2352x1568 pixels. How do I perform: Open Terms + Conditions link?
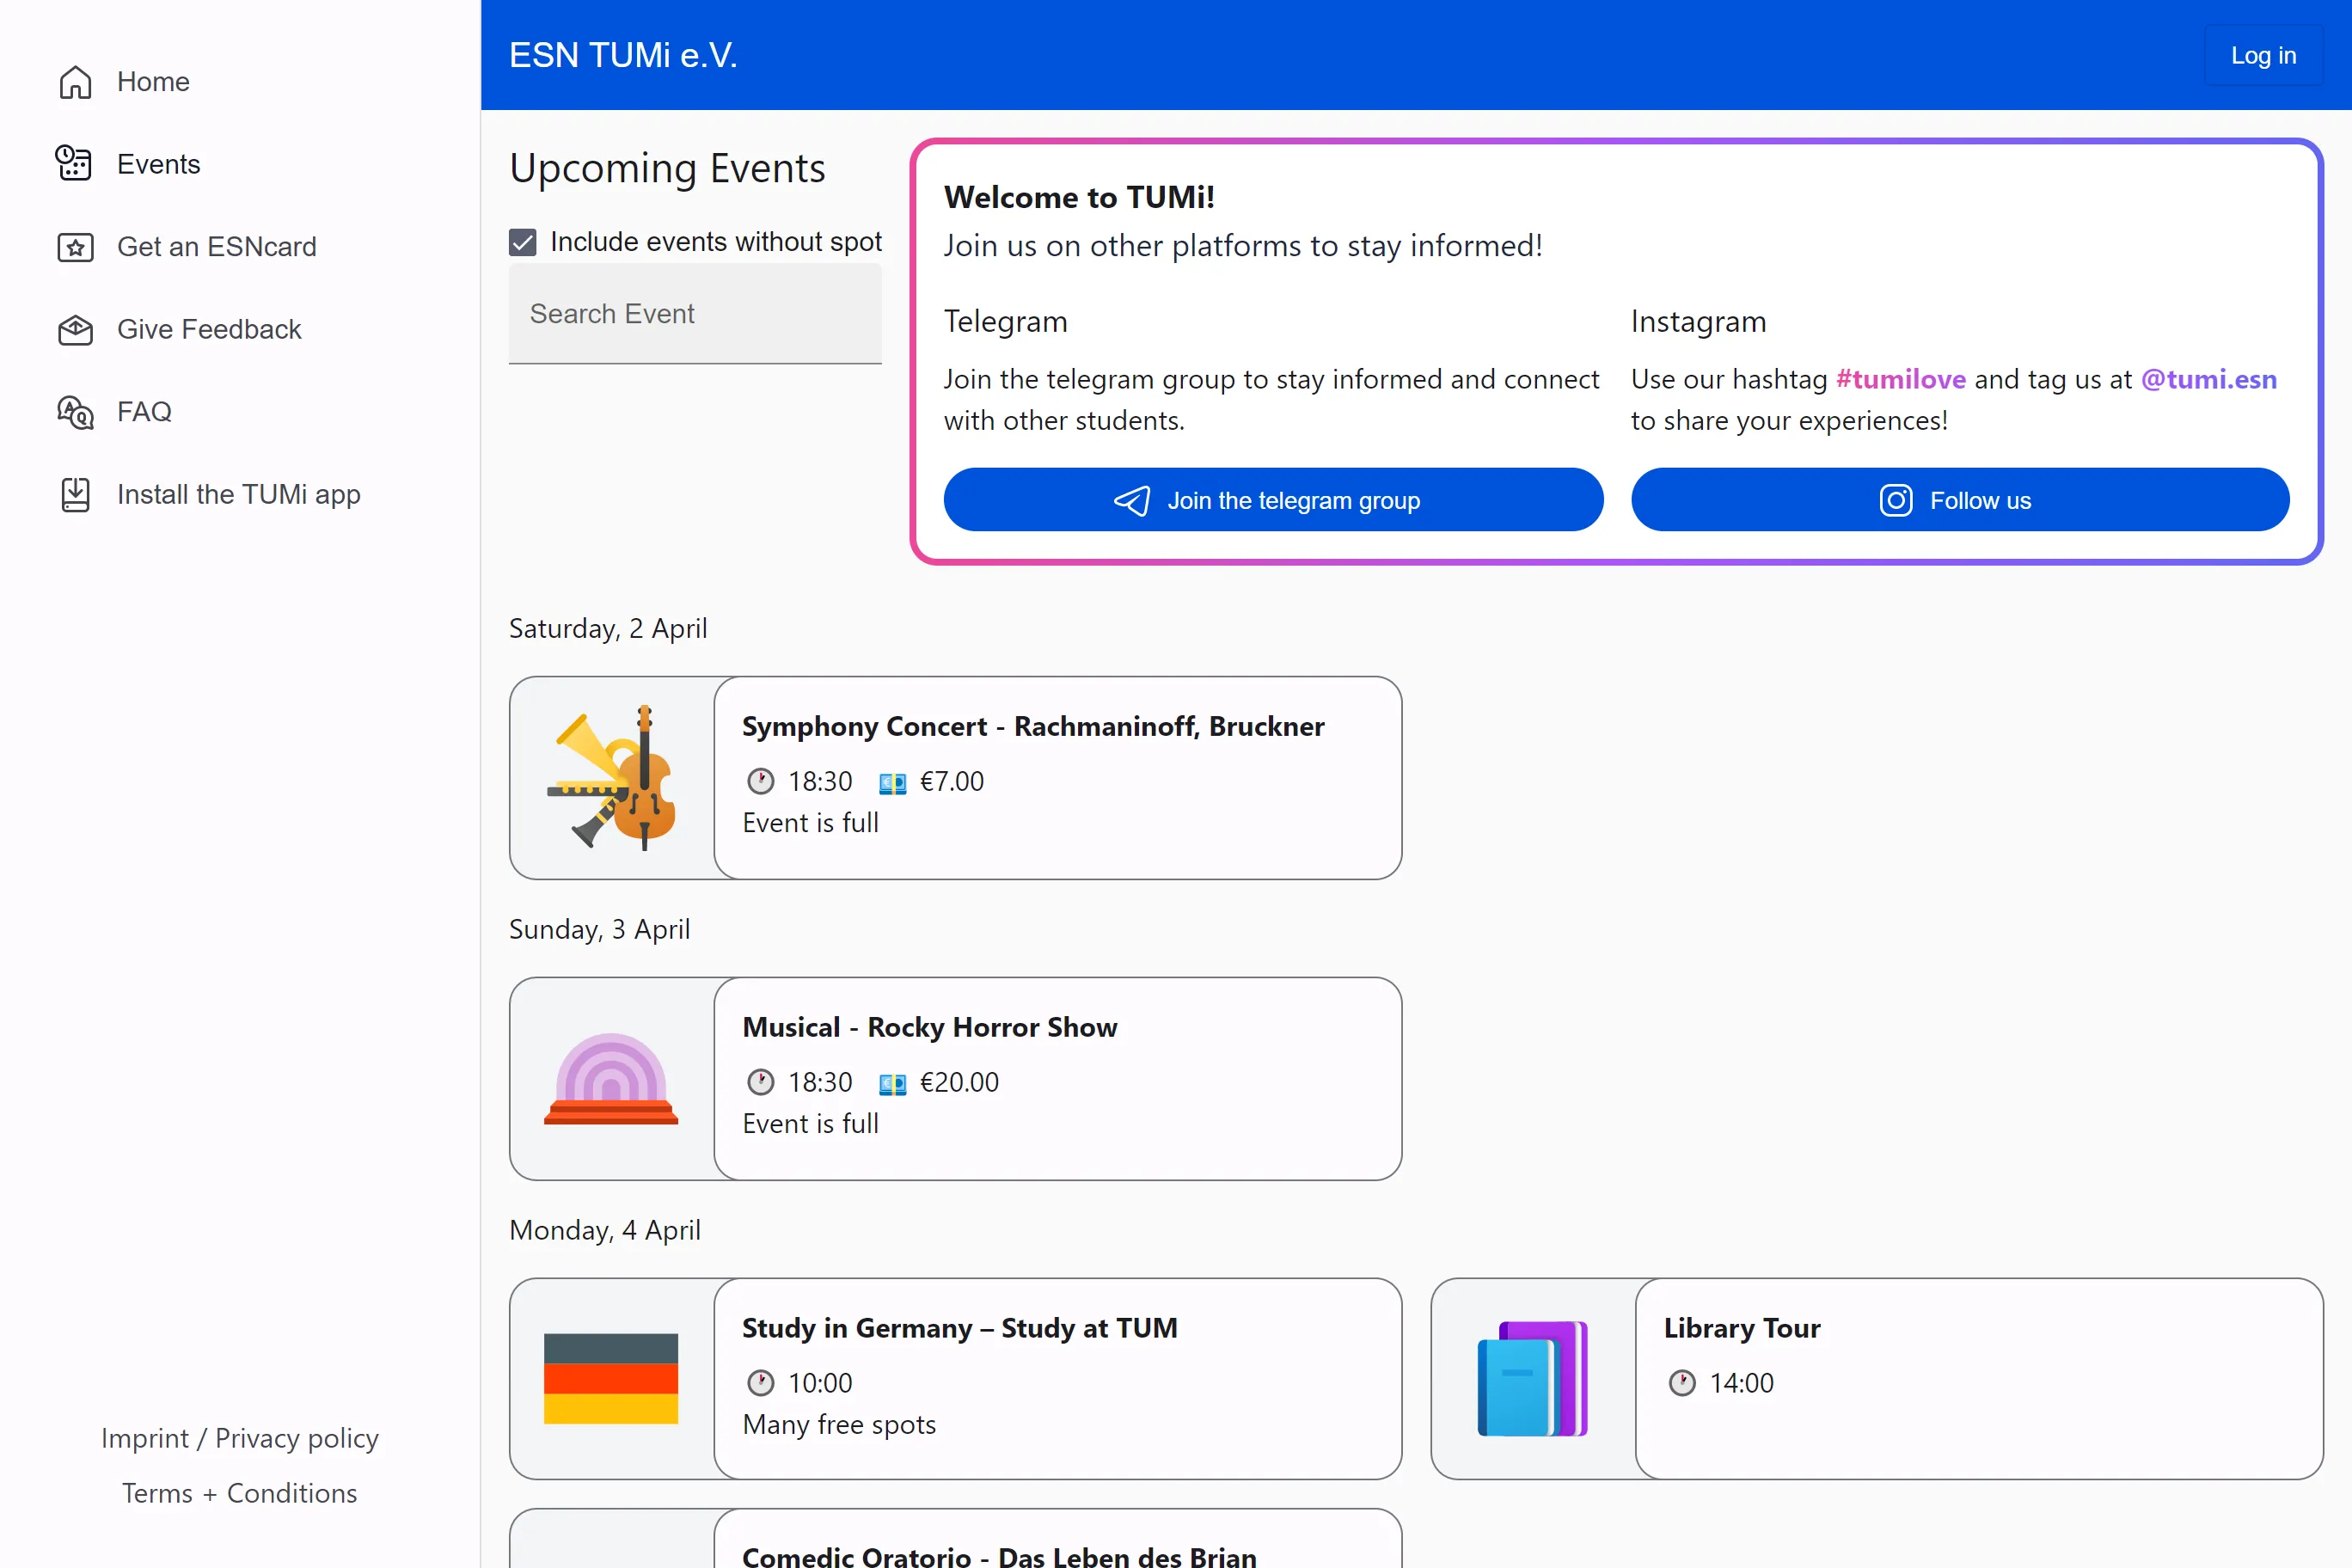[240, 1493]
